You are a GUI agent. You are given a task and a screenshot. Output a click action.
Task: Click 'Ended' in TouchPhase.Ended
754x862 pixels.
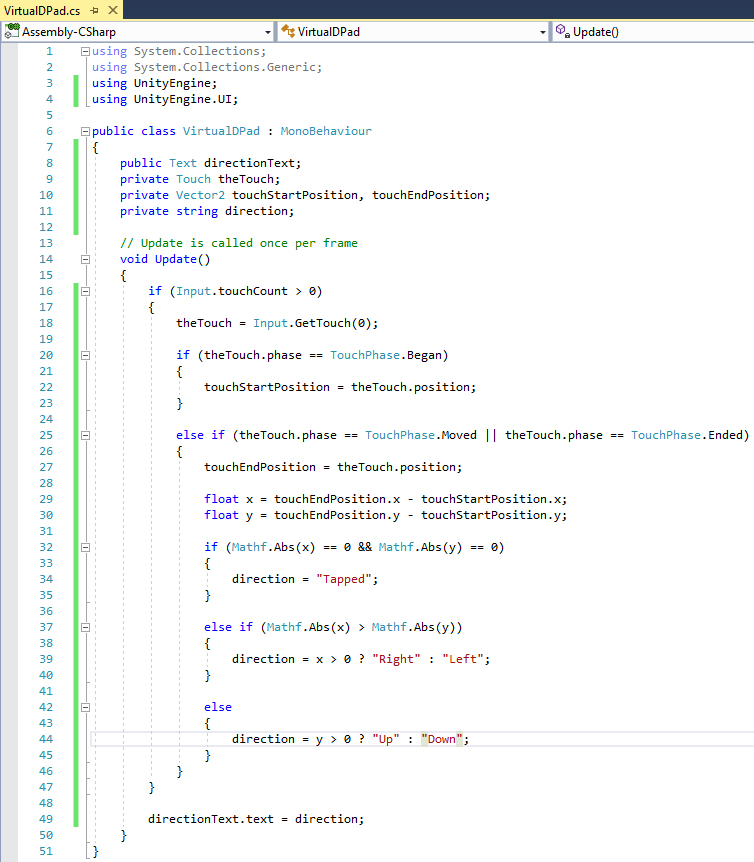coord(725,435)
